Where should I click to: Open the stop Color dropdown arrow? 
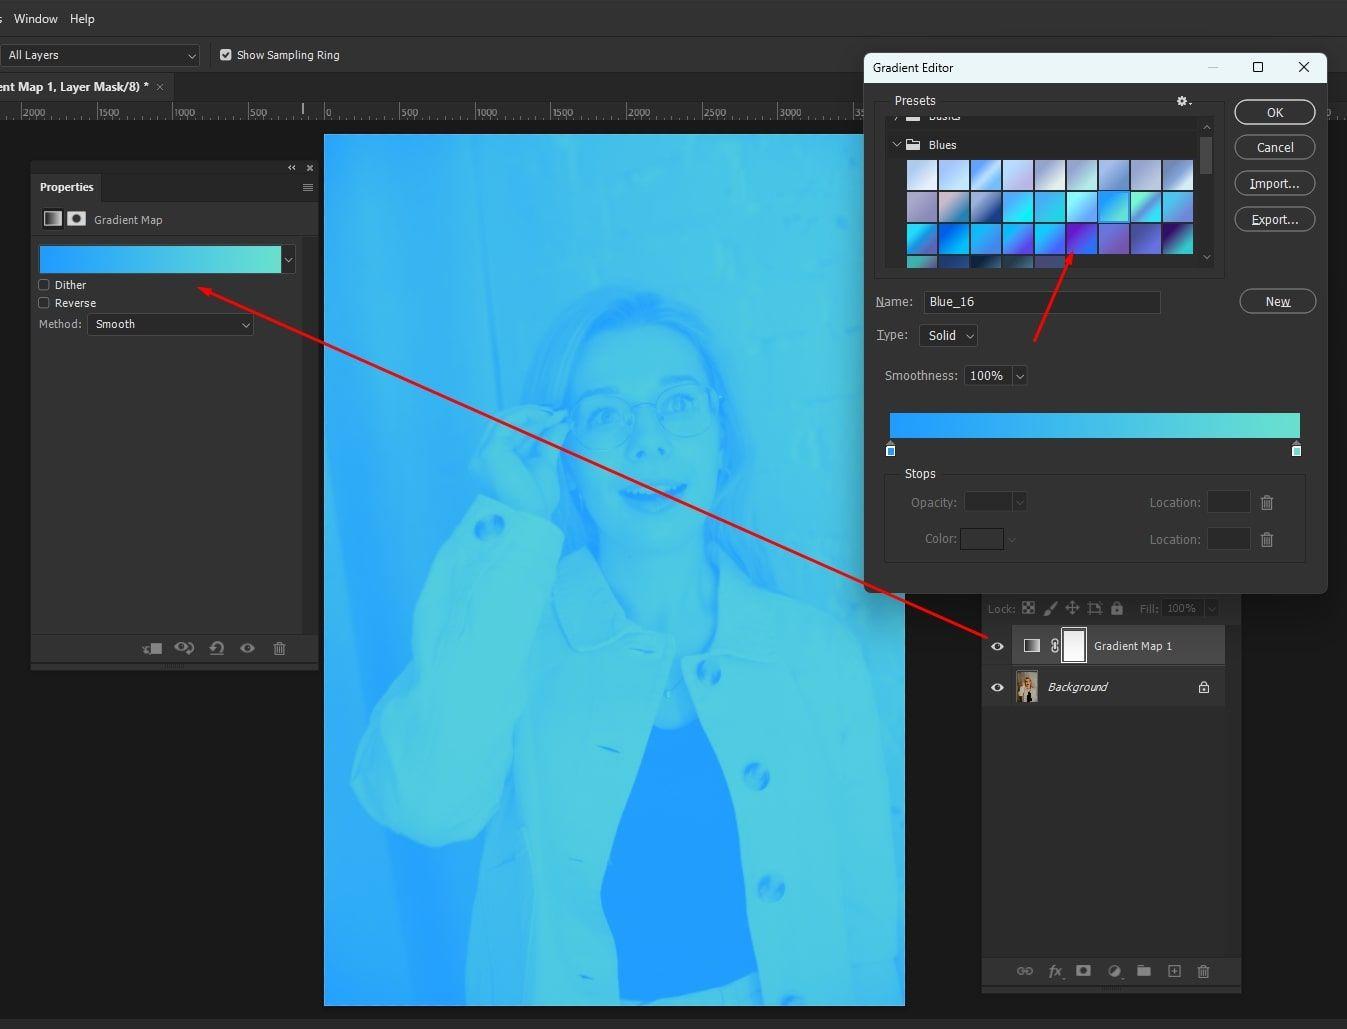[x=1011, y=540]
